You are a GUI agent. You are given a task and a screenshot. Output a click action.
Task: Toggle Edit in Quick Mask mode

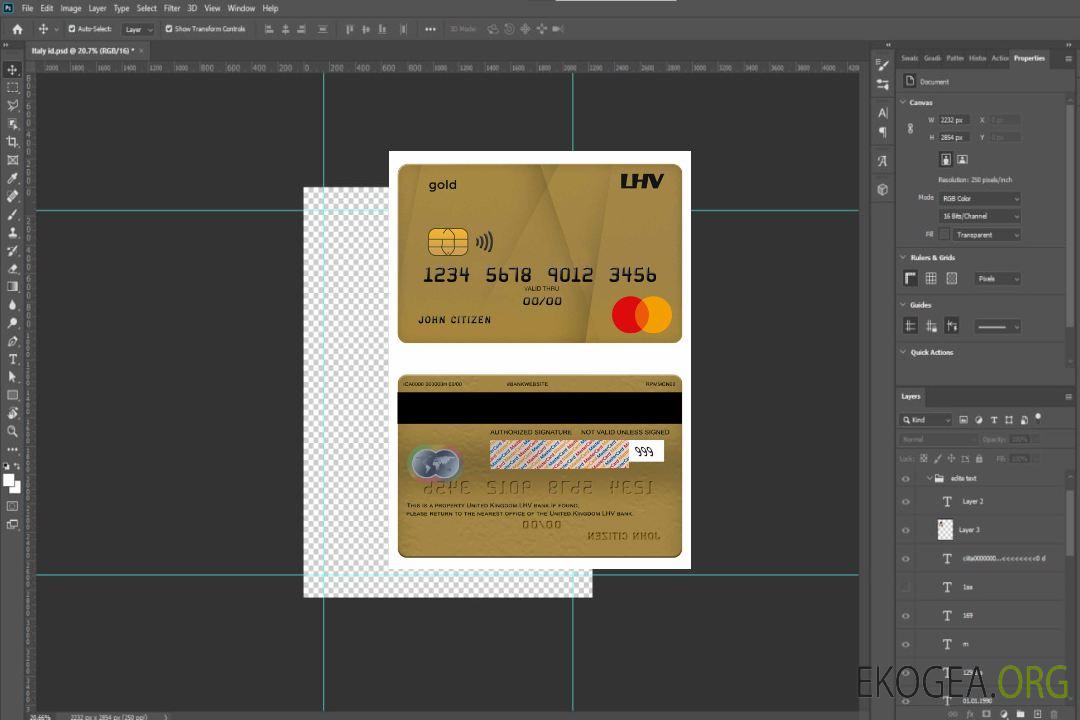point(12,506)
